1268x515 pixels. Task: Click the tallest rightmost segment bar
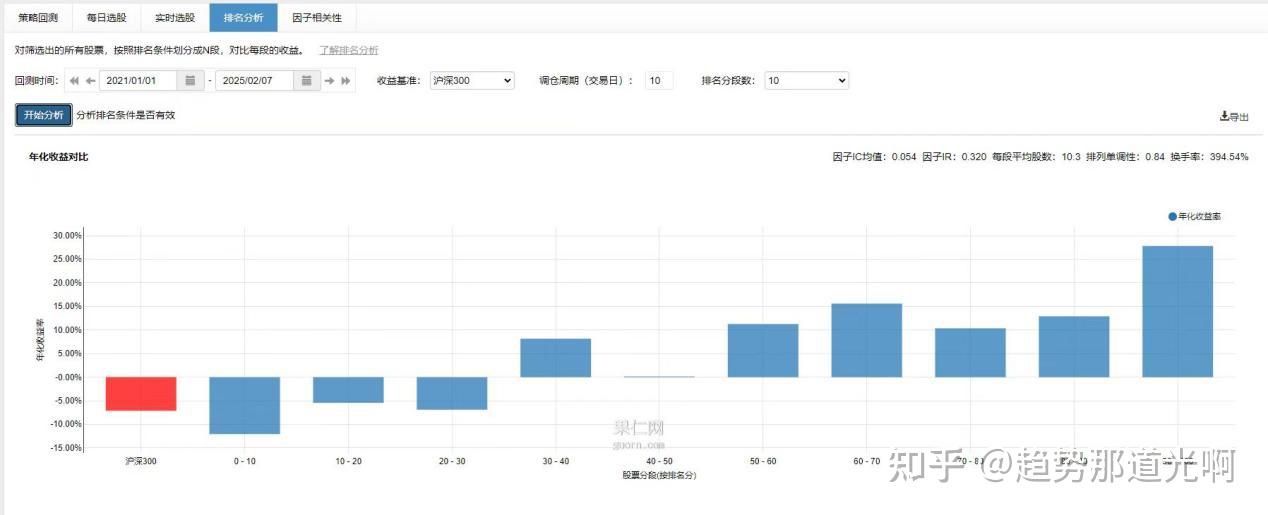[x=1178, y=311]
